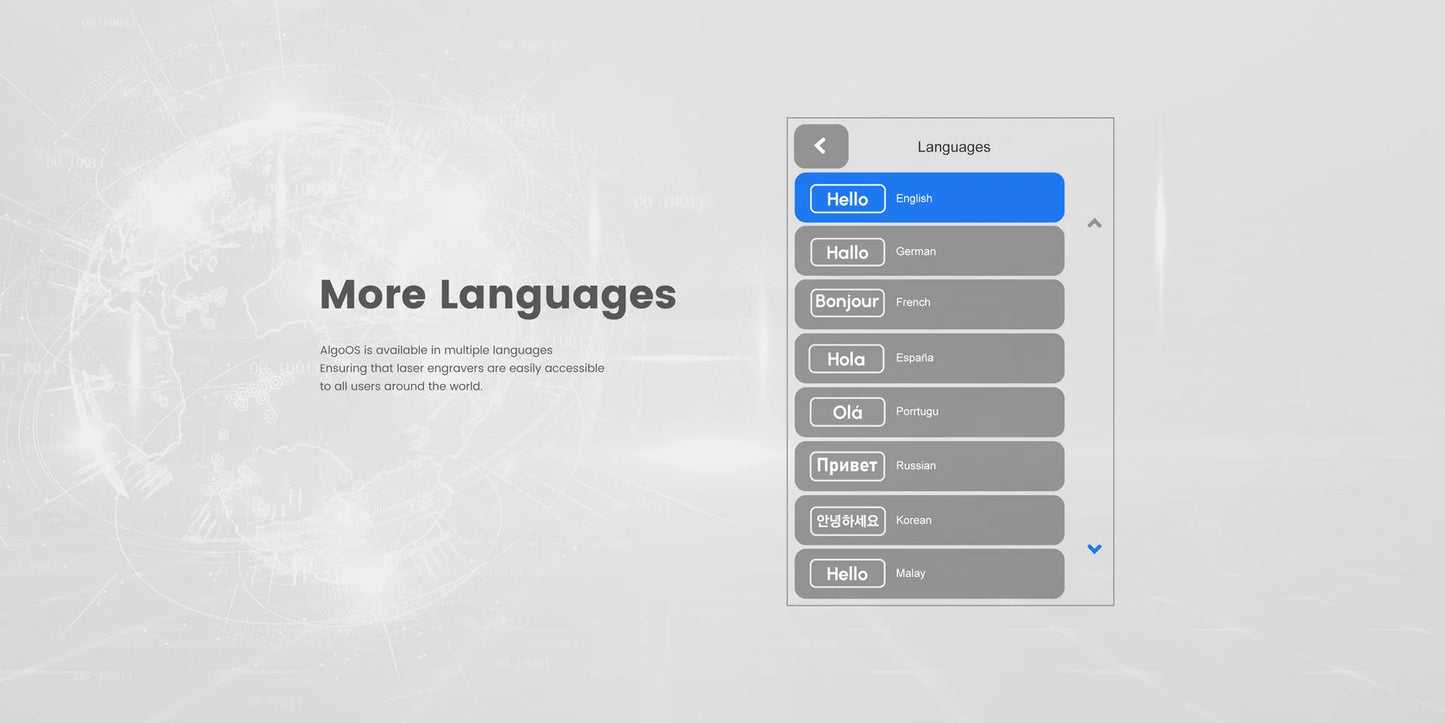Image resolution: width=1445 pixels, height=723 pixels.
Task: Click the Hello badge in English row
Action: (x=847, y=199)
